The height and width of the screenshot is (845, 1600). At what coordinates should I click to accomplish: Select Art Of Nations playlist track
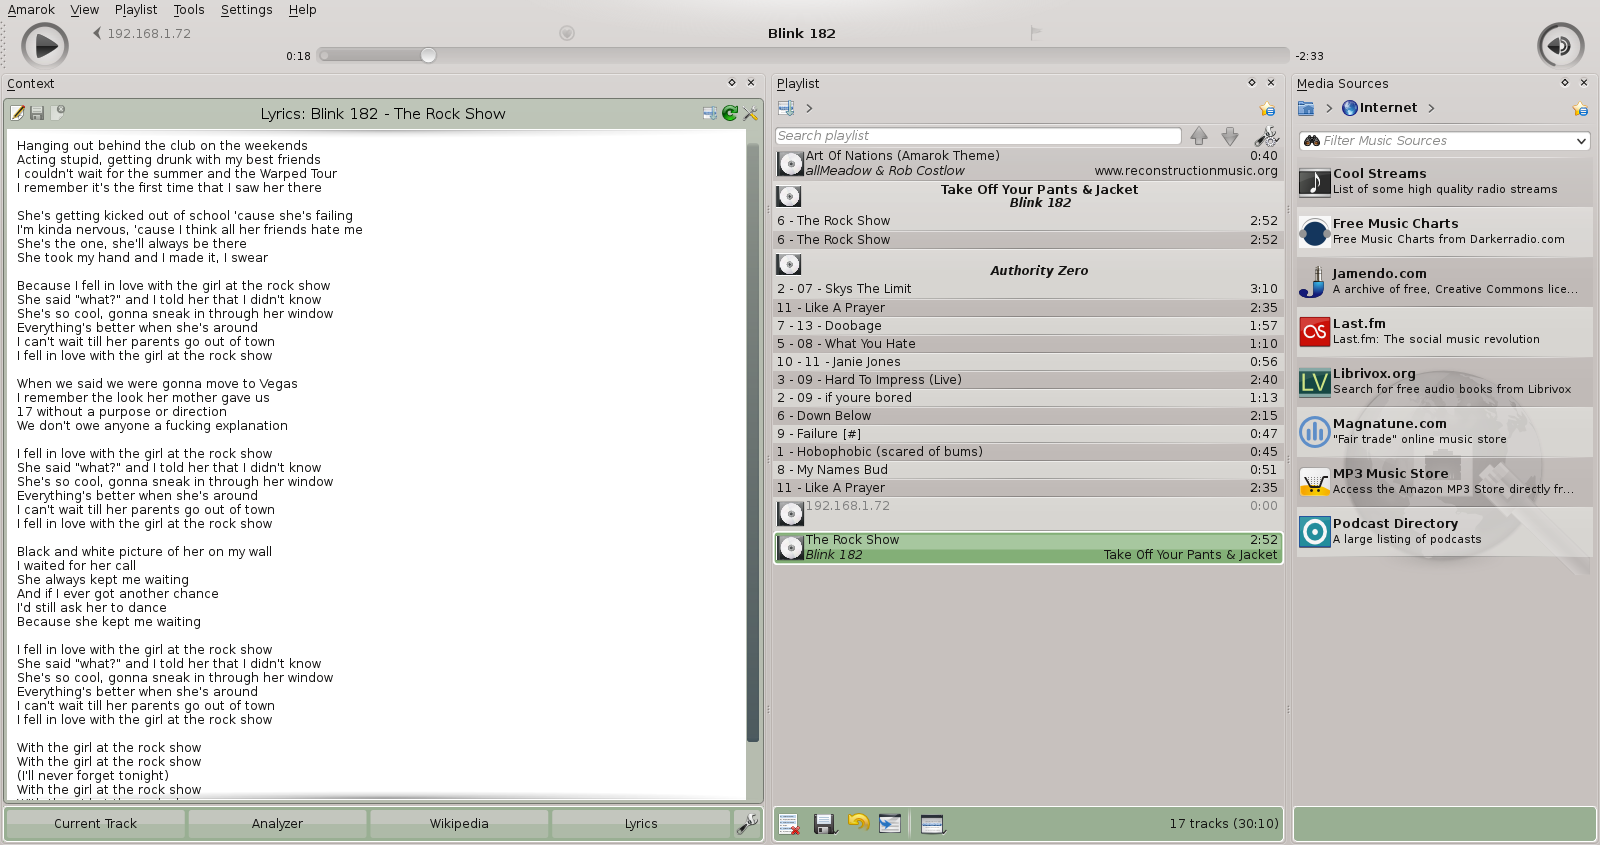point(1028,163)
